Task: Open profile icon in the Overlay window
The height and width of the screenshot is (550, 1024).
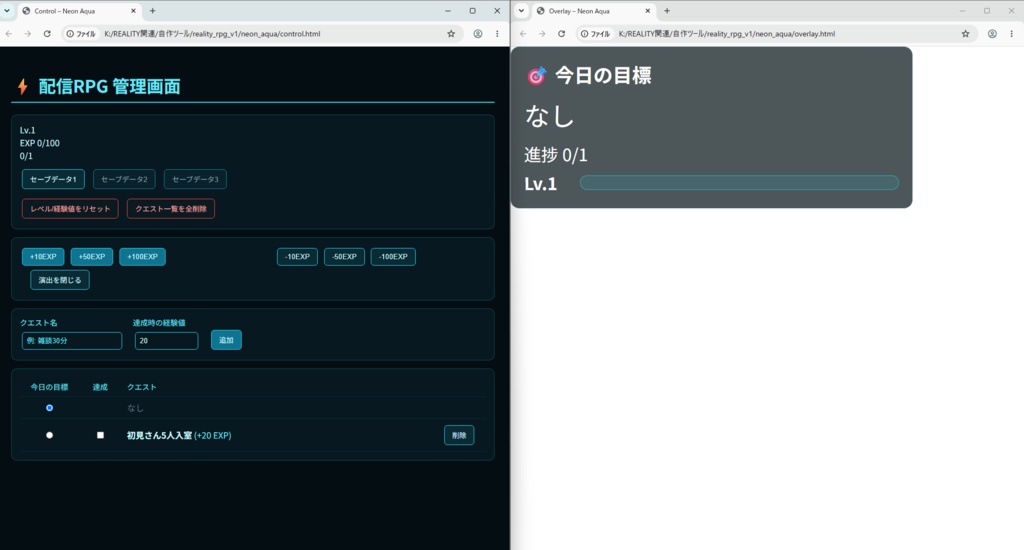Action: coord(992,34)
